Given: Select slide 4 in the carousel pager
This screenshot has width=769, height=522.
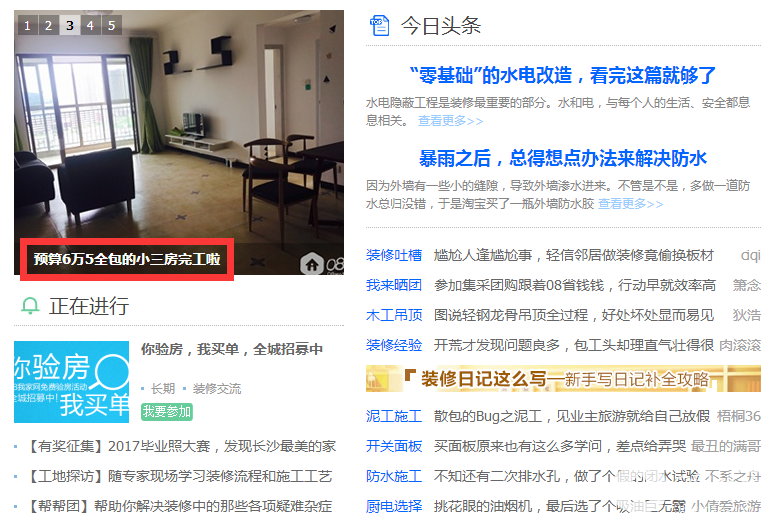Looking at the screenshot, I should pyautogui.click(x=90, y=25).
